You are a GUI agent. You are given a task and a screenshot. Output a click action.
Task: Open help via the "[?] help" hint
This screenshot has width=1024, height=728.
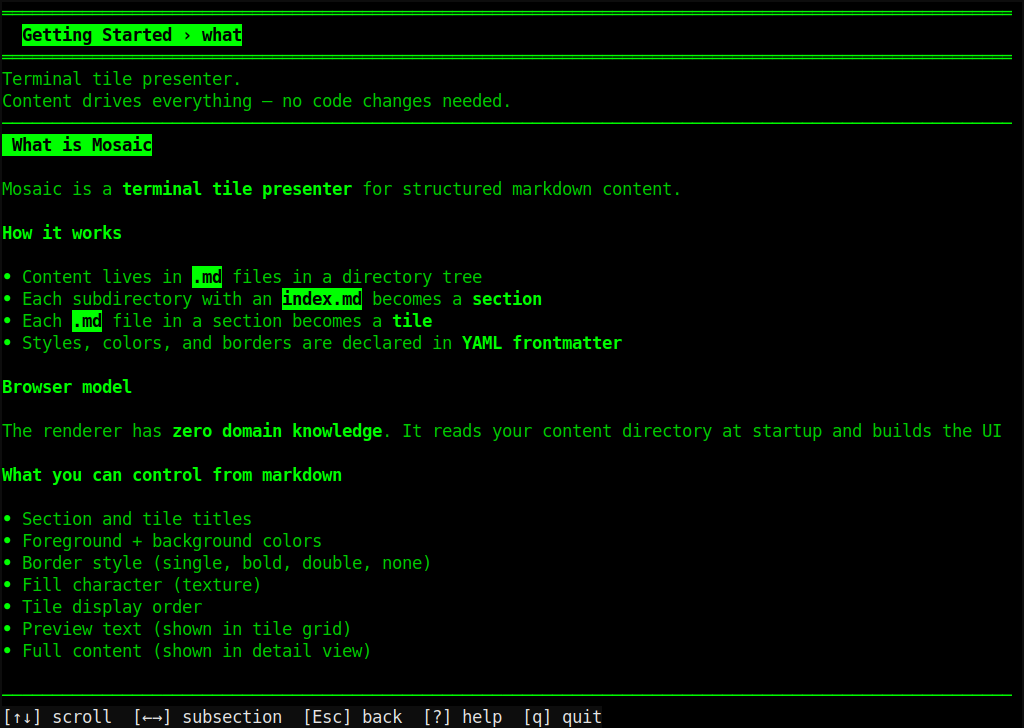(x=462, y=717)
